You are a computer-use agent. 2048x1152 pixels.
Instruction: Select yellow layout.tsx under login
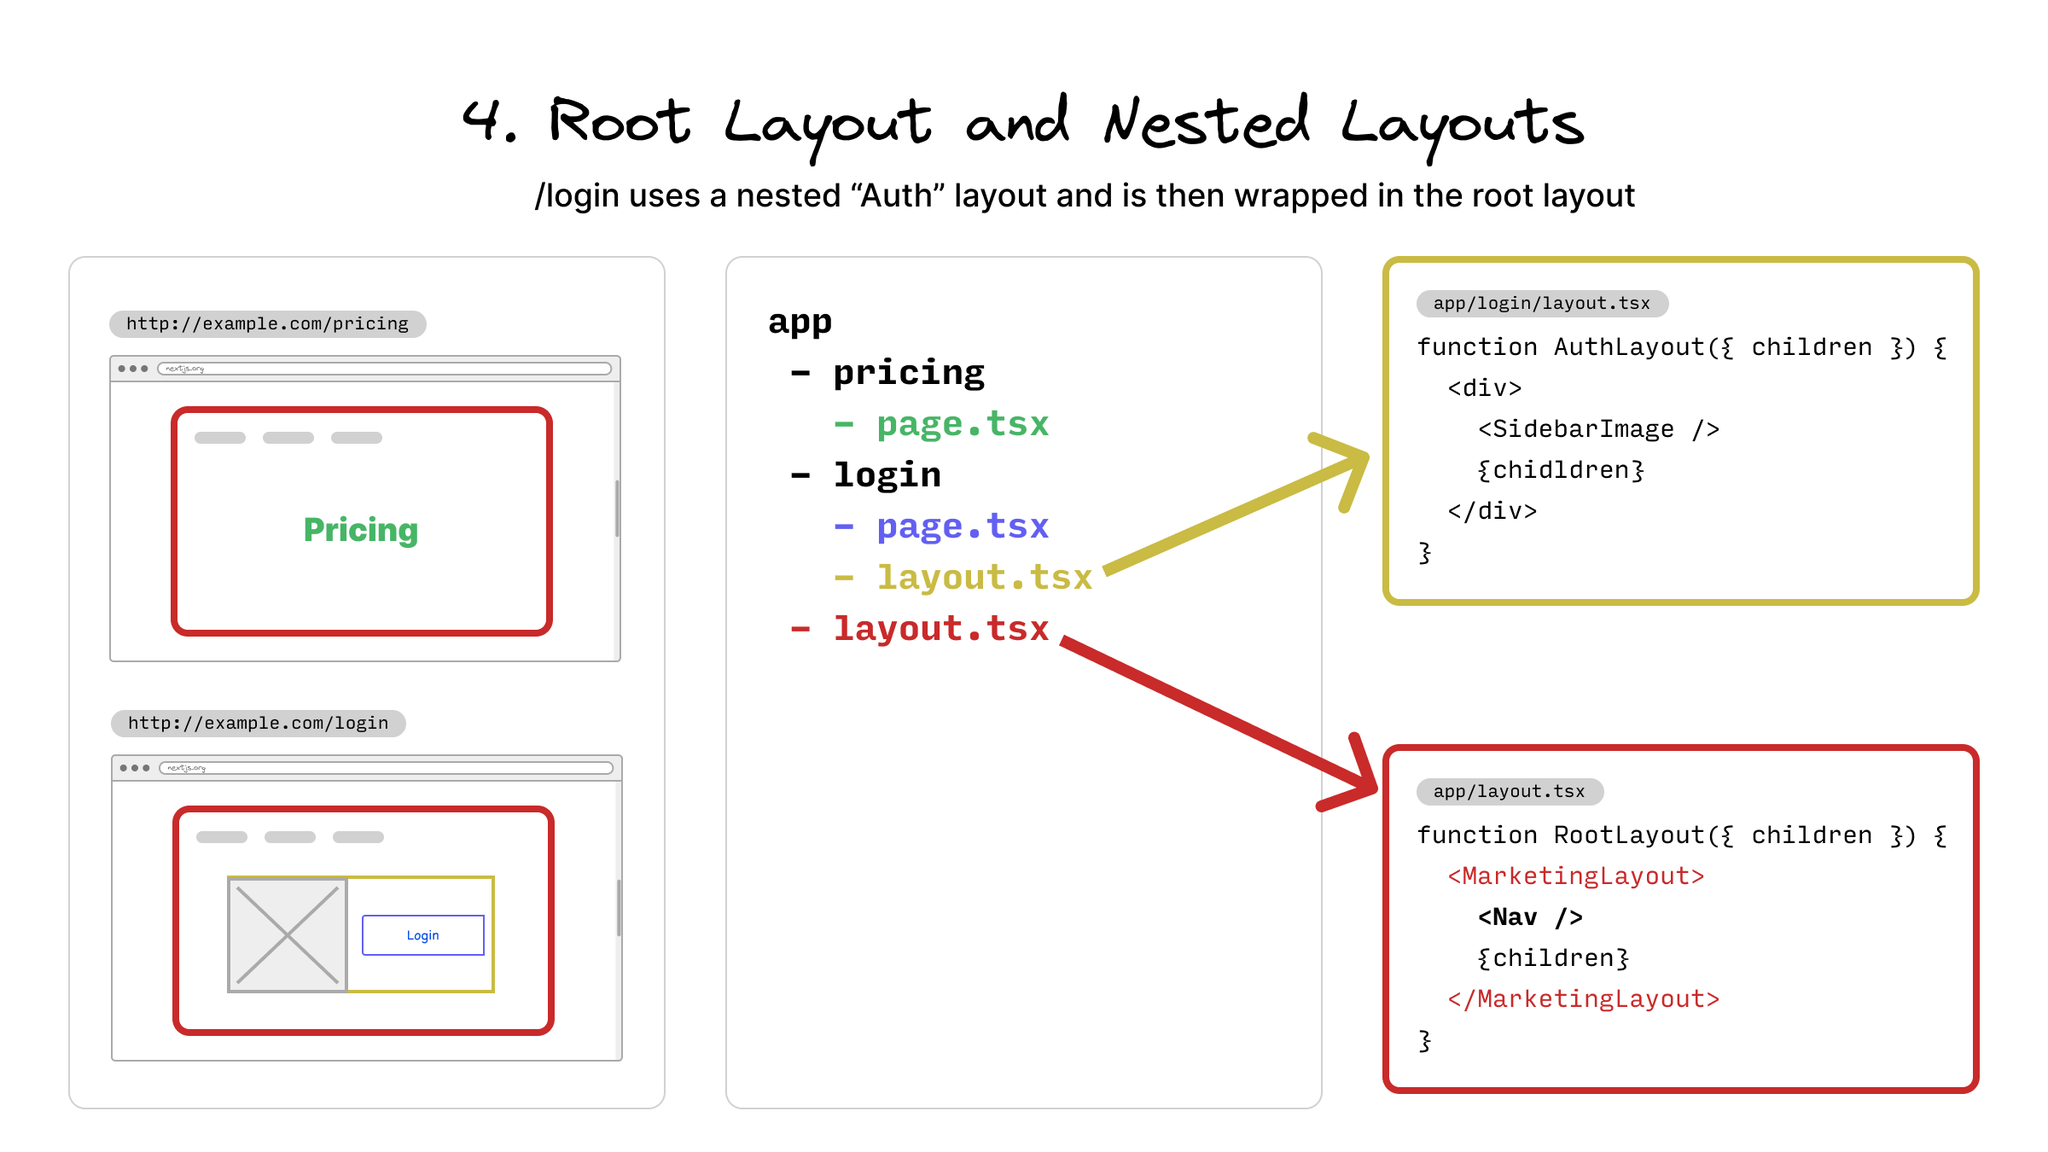(x=984, y=577)
